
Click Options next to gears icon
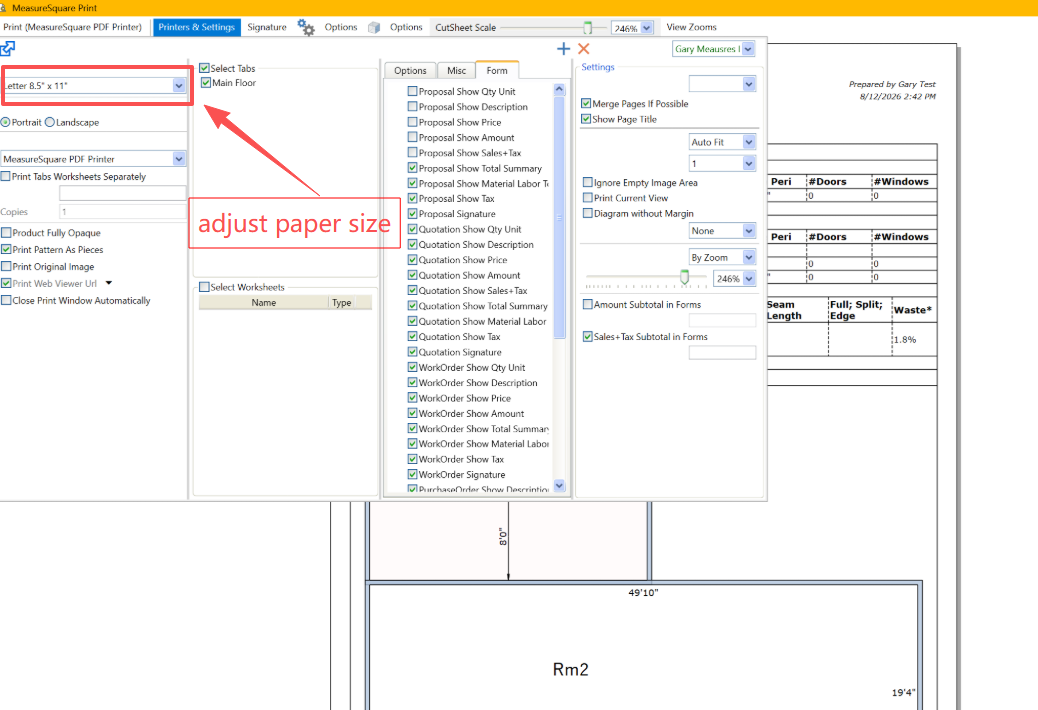click(x=341, y=27)
